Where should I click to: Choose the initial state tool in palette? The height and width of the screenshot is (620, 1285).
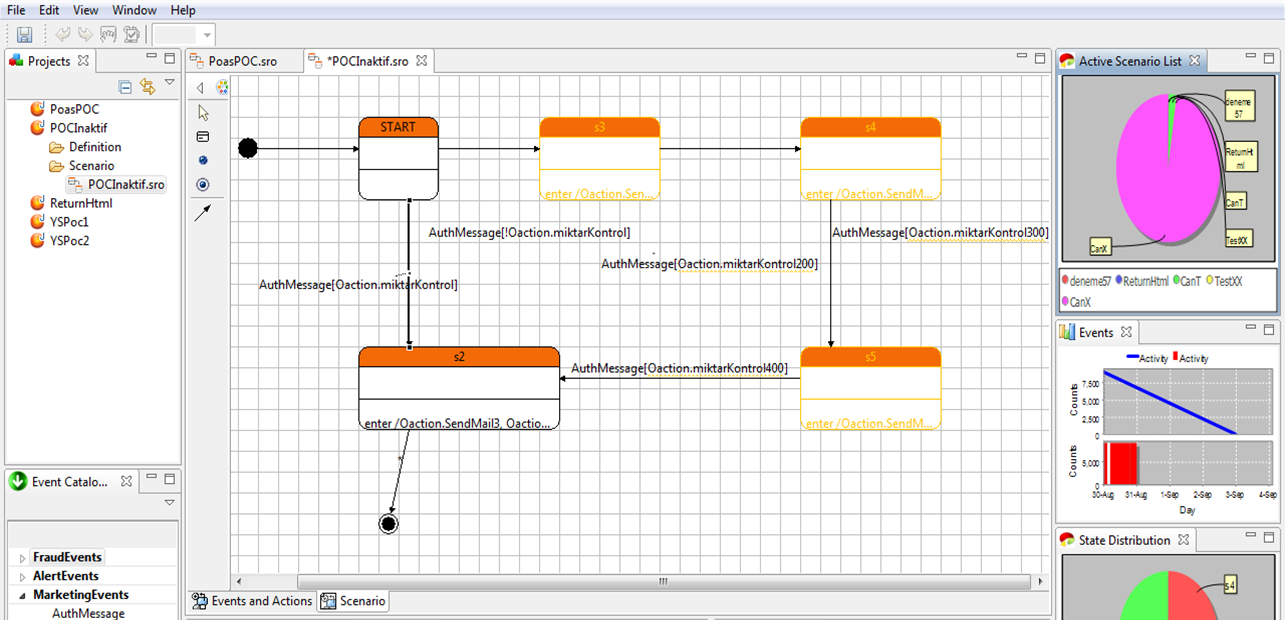point(204,160)
